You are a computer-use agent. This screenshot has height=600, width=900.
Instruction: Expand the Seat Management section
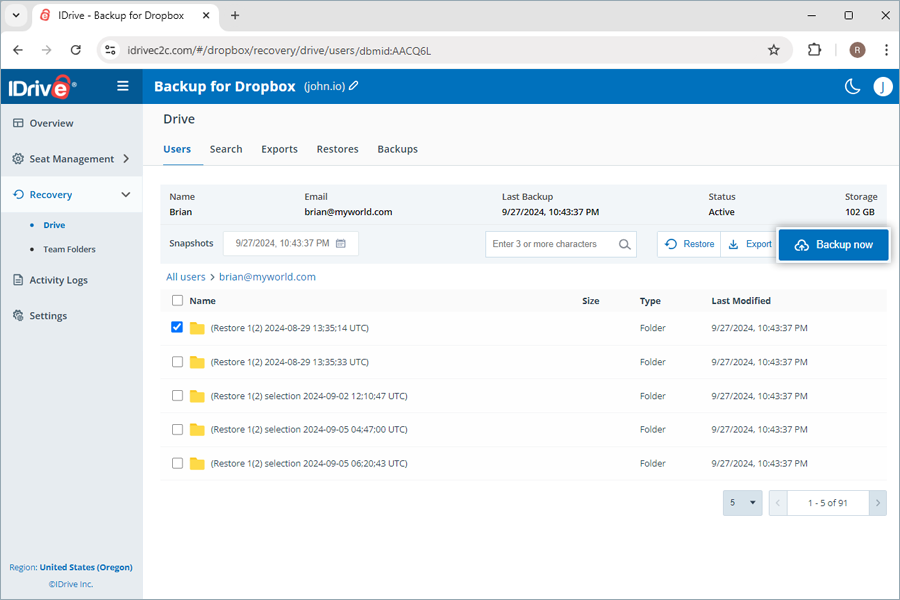coord(125,158)
